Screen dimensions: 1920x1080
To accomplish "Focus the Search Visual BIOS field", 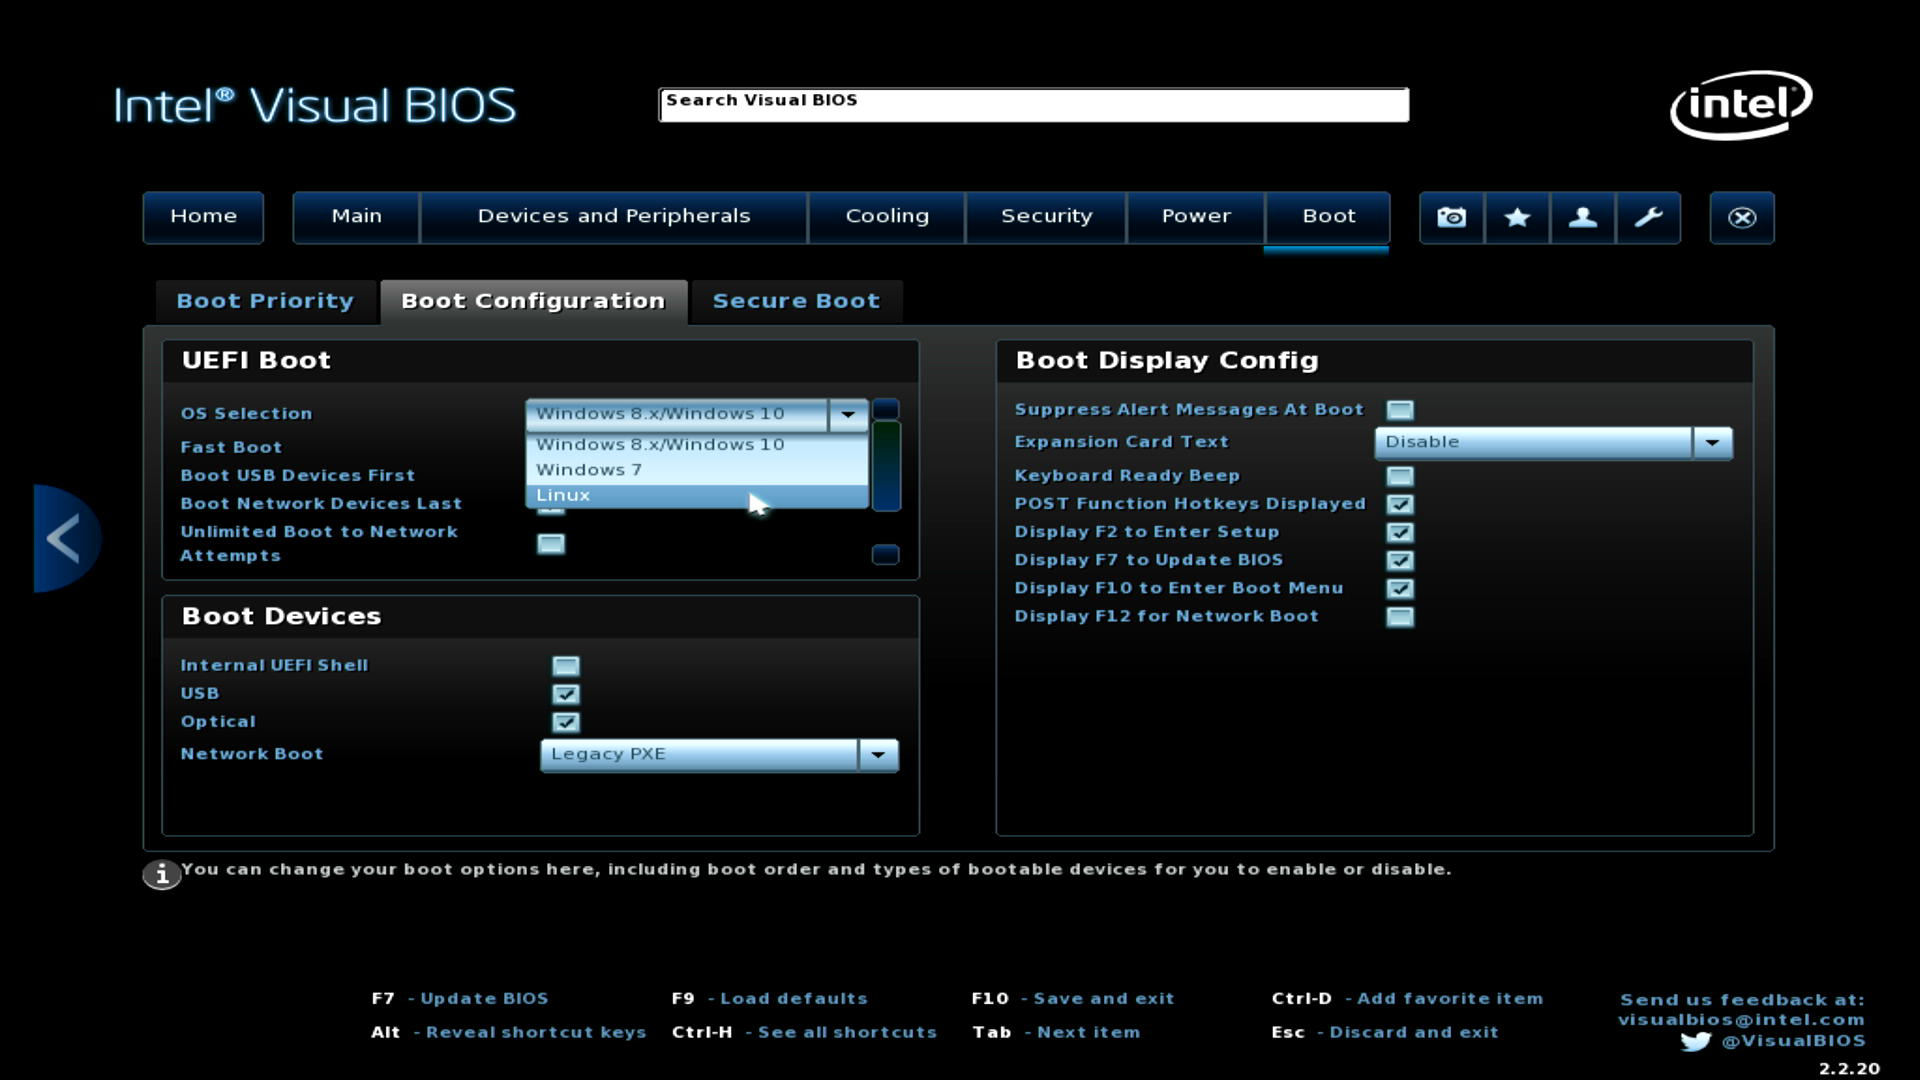I will (x=1034, y=105).
